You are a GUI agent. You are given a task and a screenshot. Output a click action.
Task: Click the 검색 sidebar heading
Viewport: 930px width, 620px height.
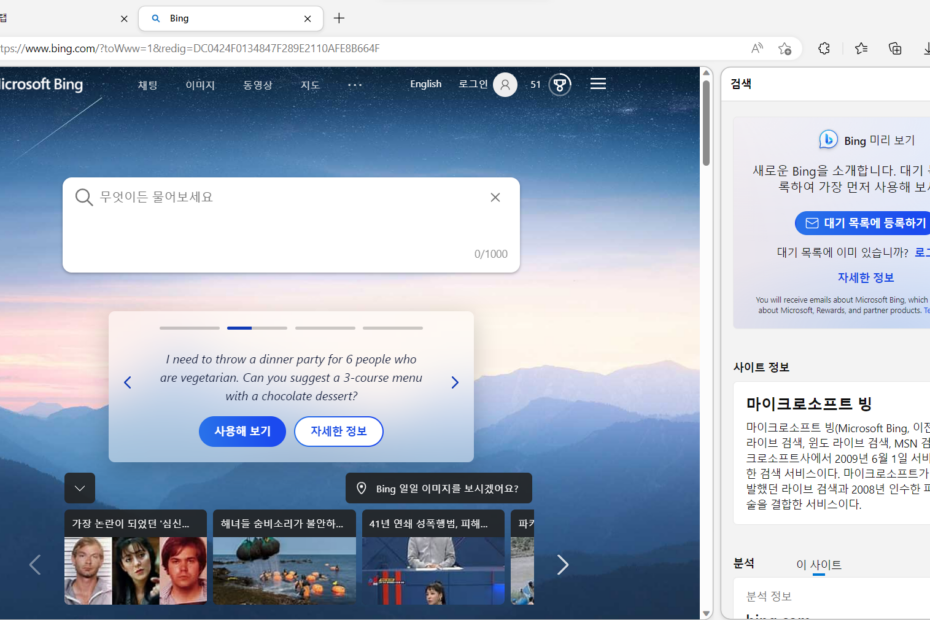(x=741, y=84)
